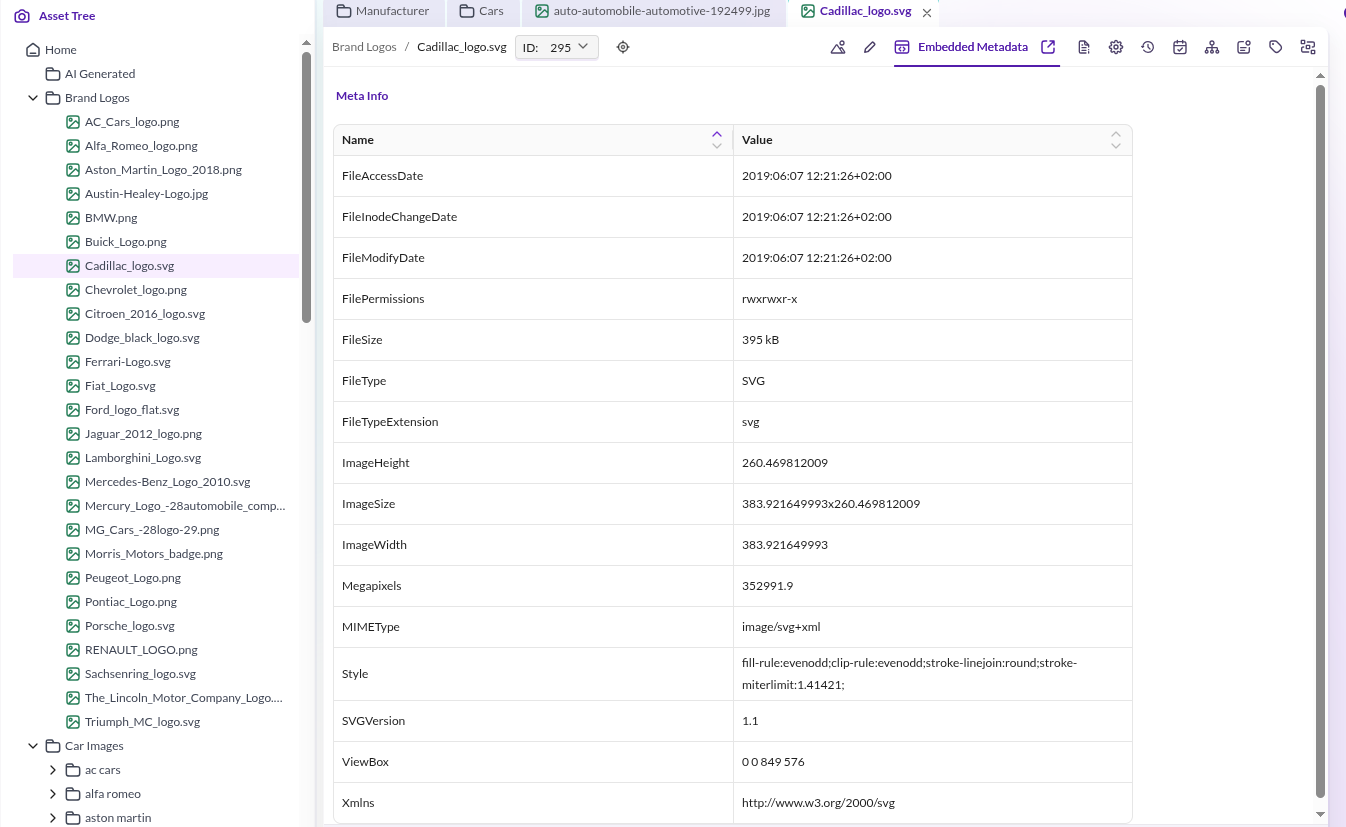Viewport: 1346px width, 827px height.
Task: Open Alfa_Romeo_logo.png in the tree
Action: coord(141,146)
